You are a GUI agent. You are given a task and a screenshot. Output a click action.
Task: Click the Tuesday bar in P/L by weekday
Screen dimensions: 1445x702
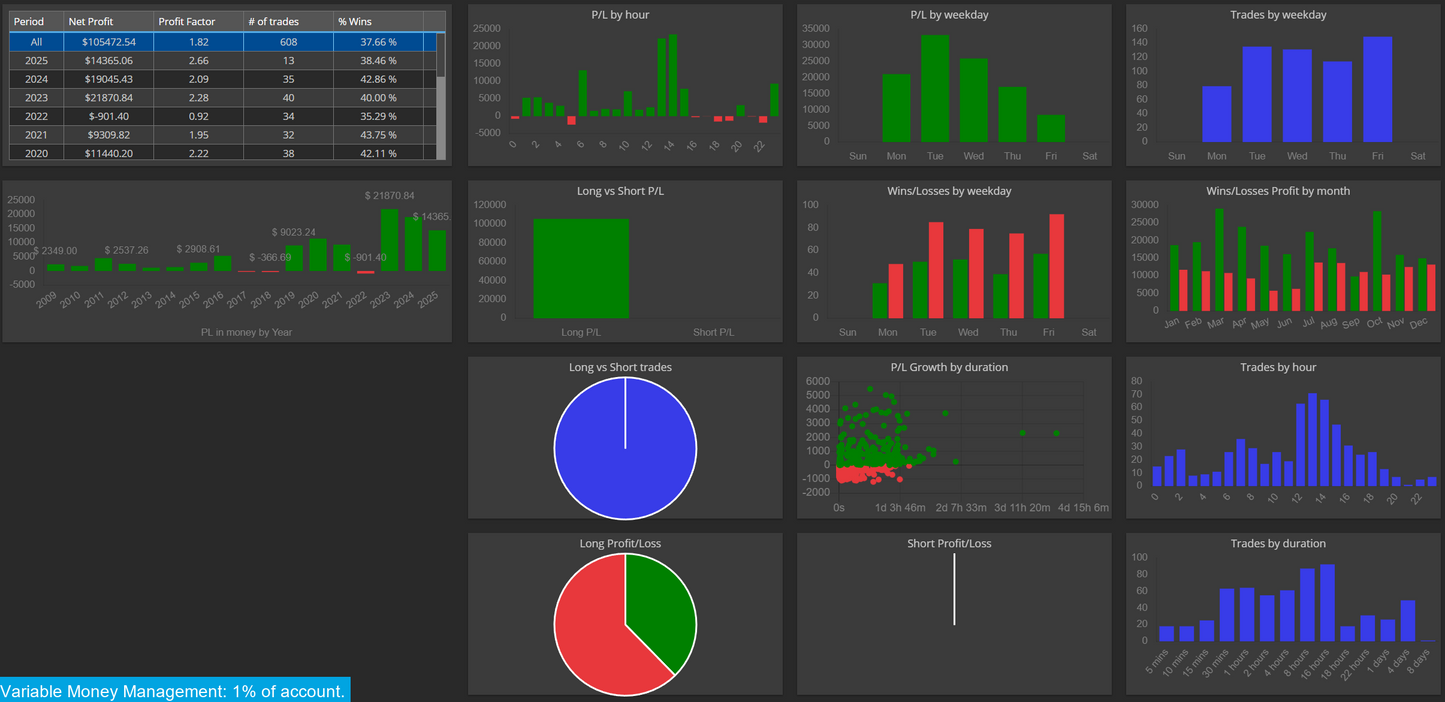point(935,88)
